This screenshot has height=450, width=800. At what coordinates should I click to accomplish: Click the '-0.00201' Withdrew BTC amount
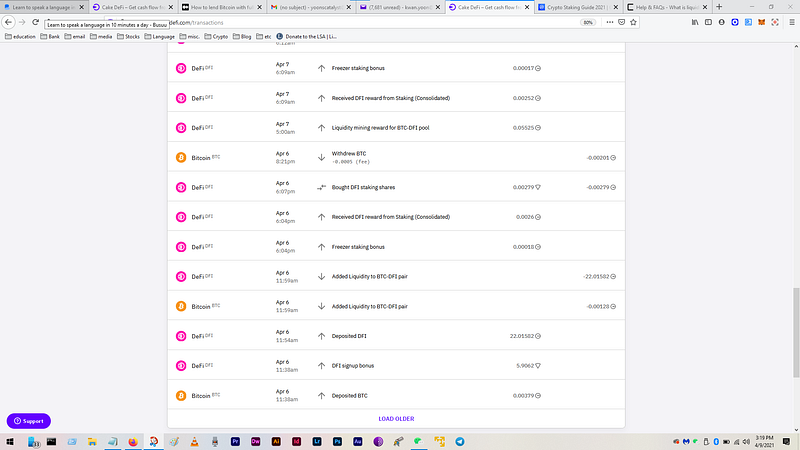pos(598,158)
